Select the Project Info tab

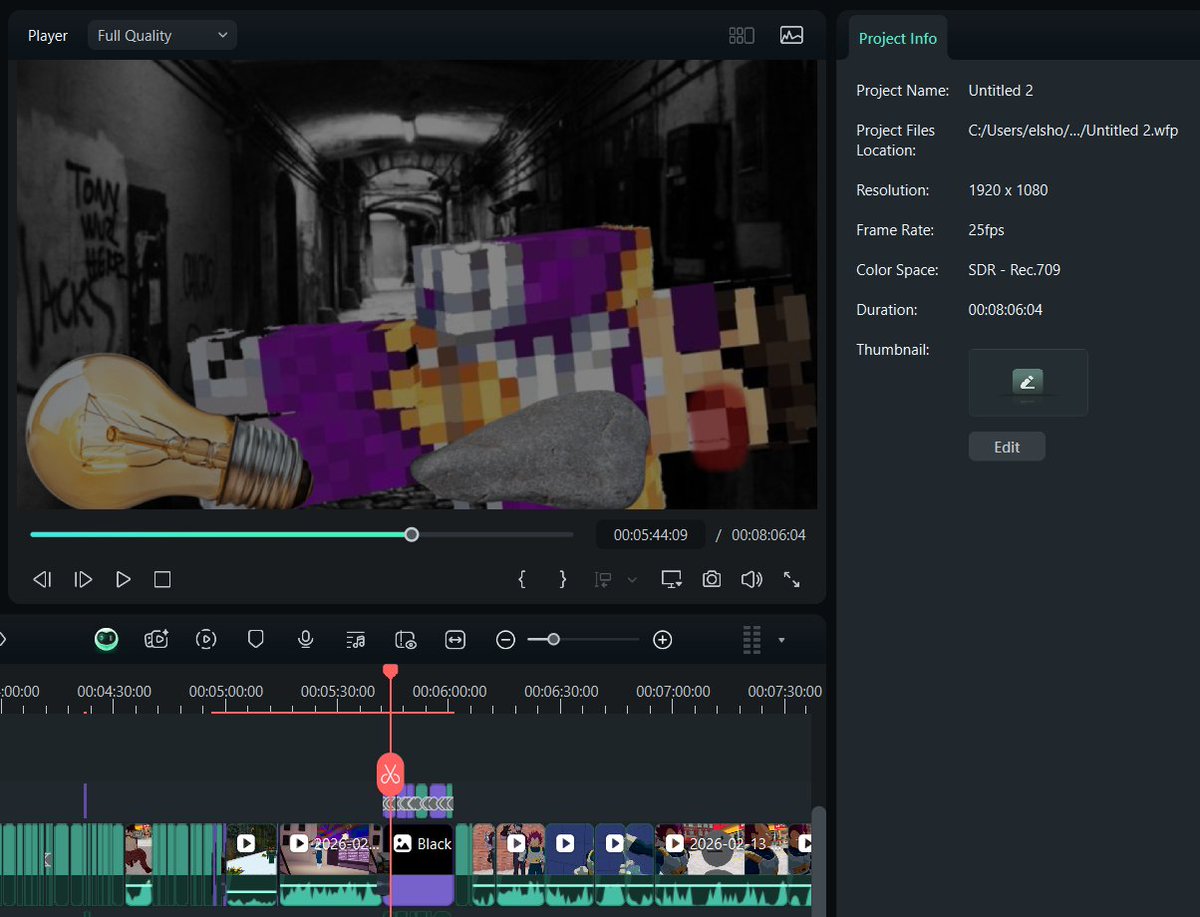point(897,38)
